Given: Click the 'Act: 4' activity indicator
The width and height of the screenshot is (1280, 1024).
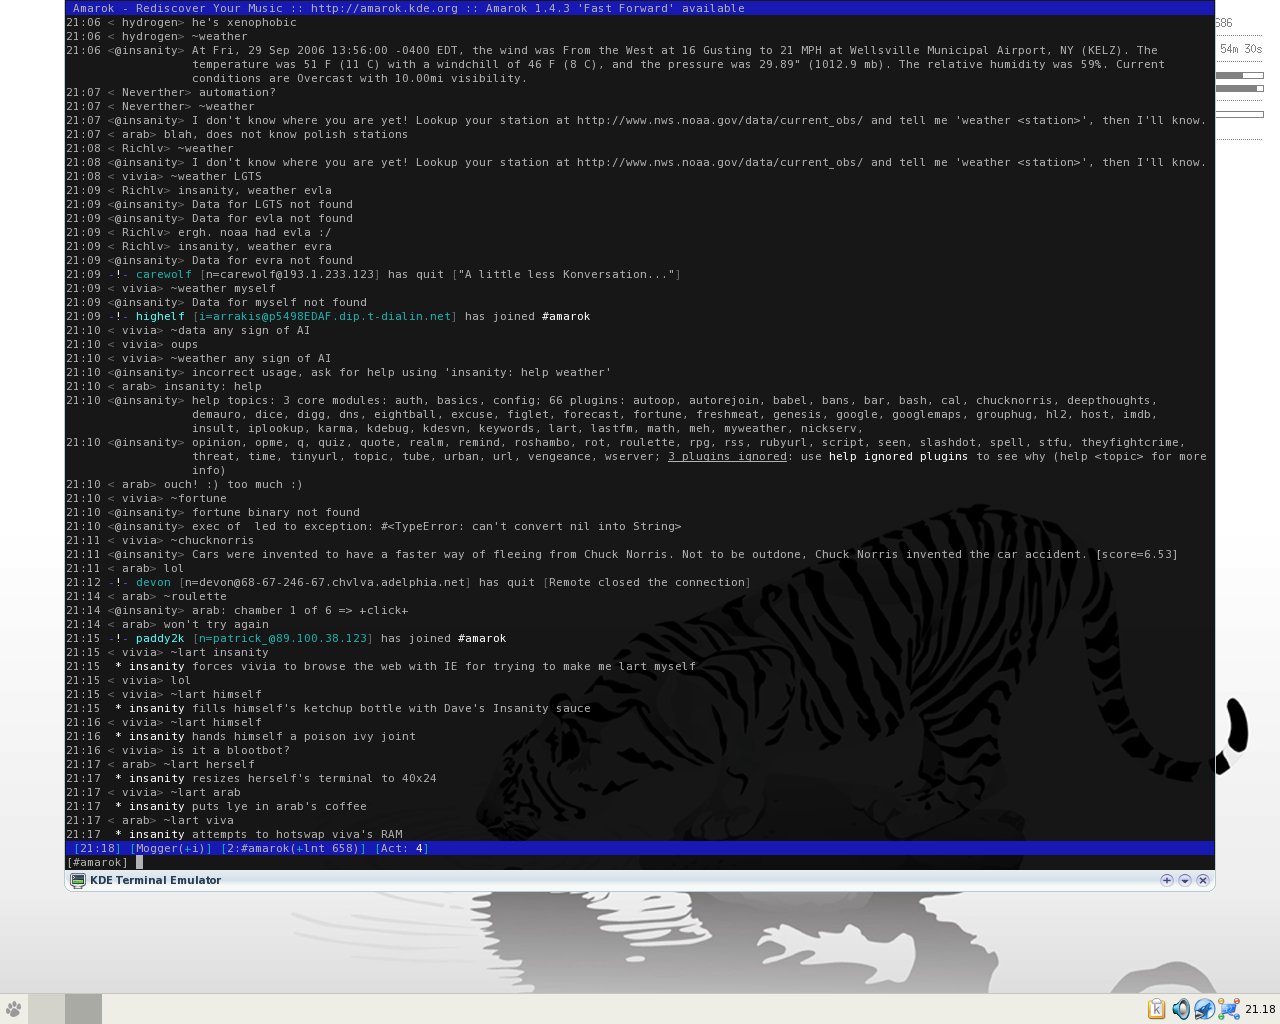Looking at the screenshot, I should (x=402, y=848).
